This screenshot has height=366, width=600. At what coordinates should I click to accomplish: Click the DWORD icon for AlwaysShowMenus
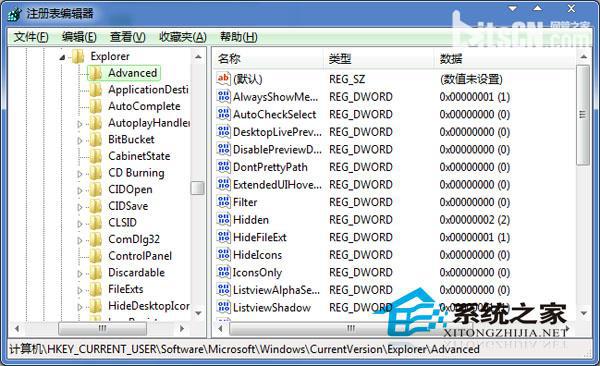coord(223,96)
